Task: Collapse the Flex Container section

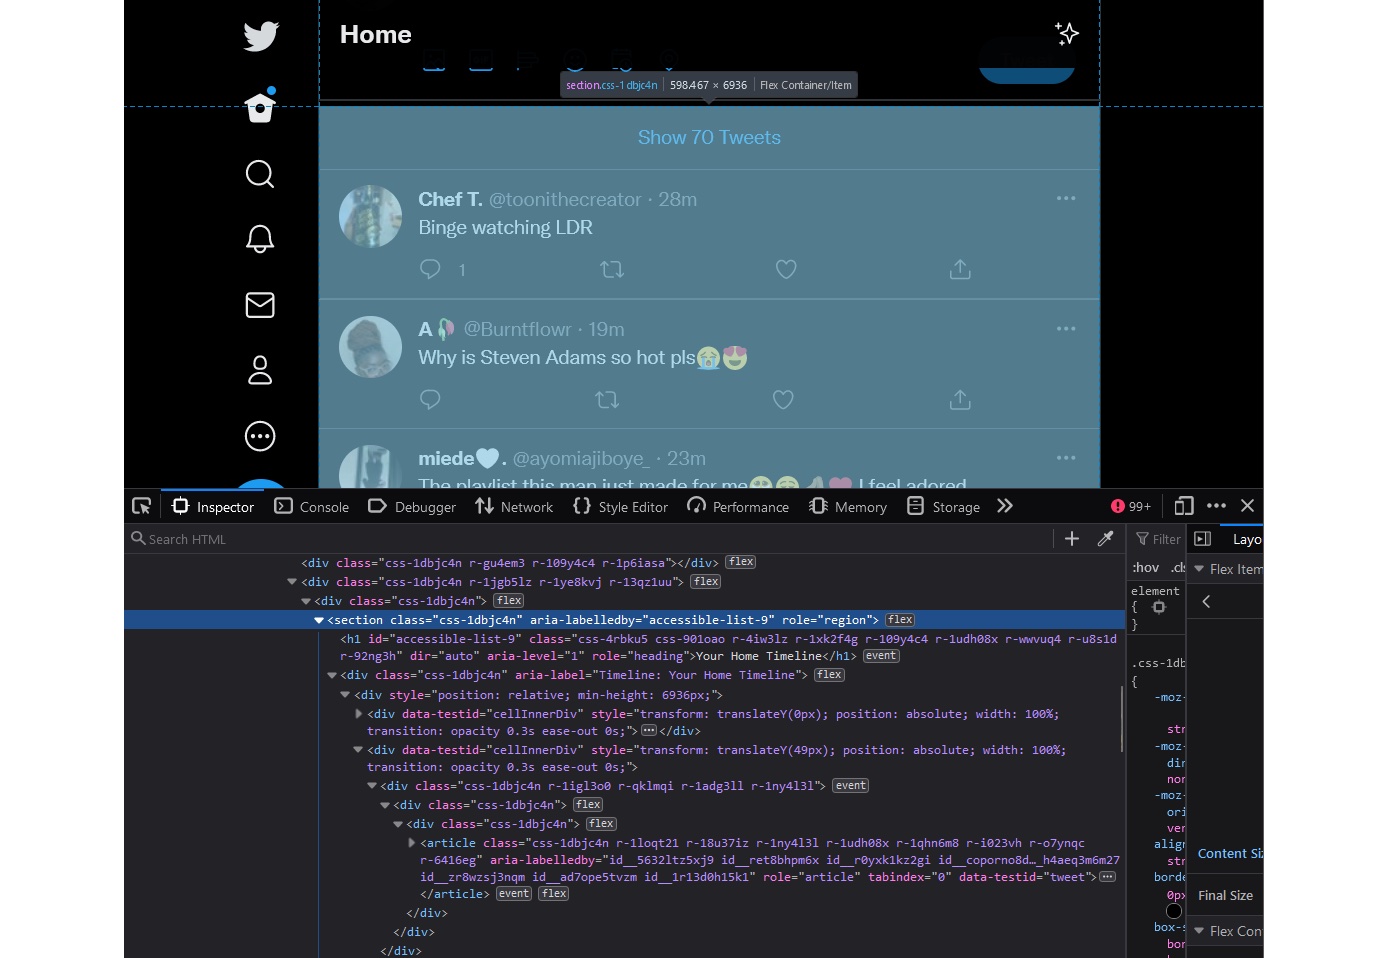Action: coord(1199,931)
